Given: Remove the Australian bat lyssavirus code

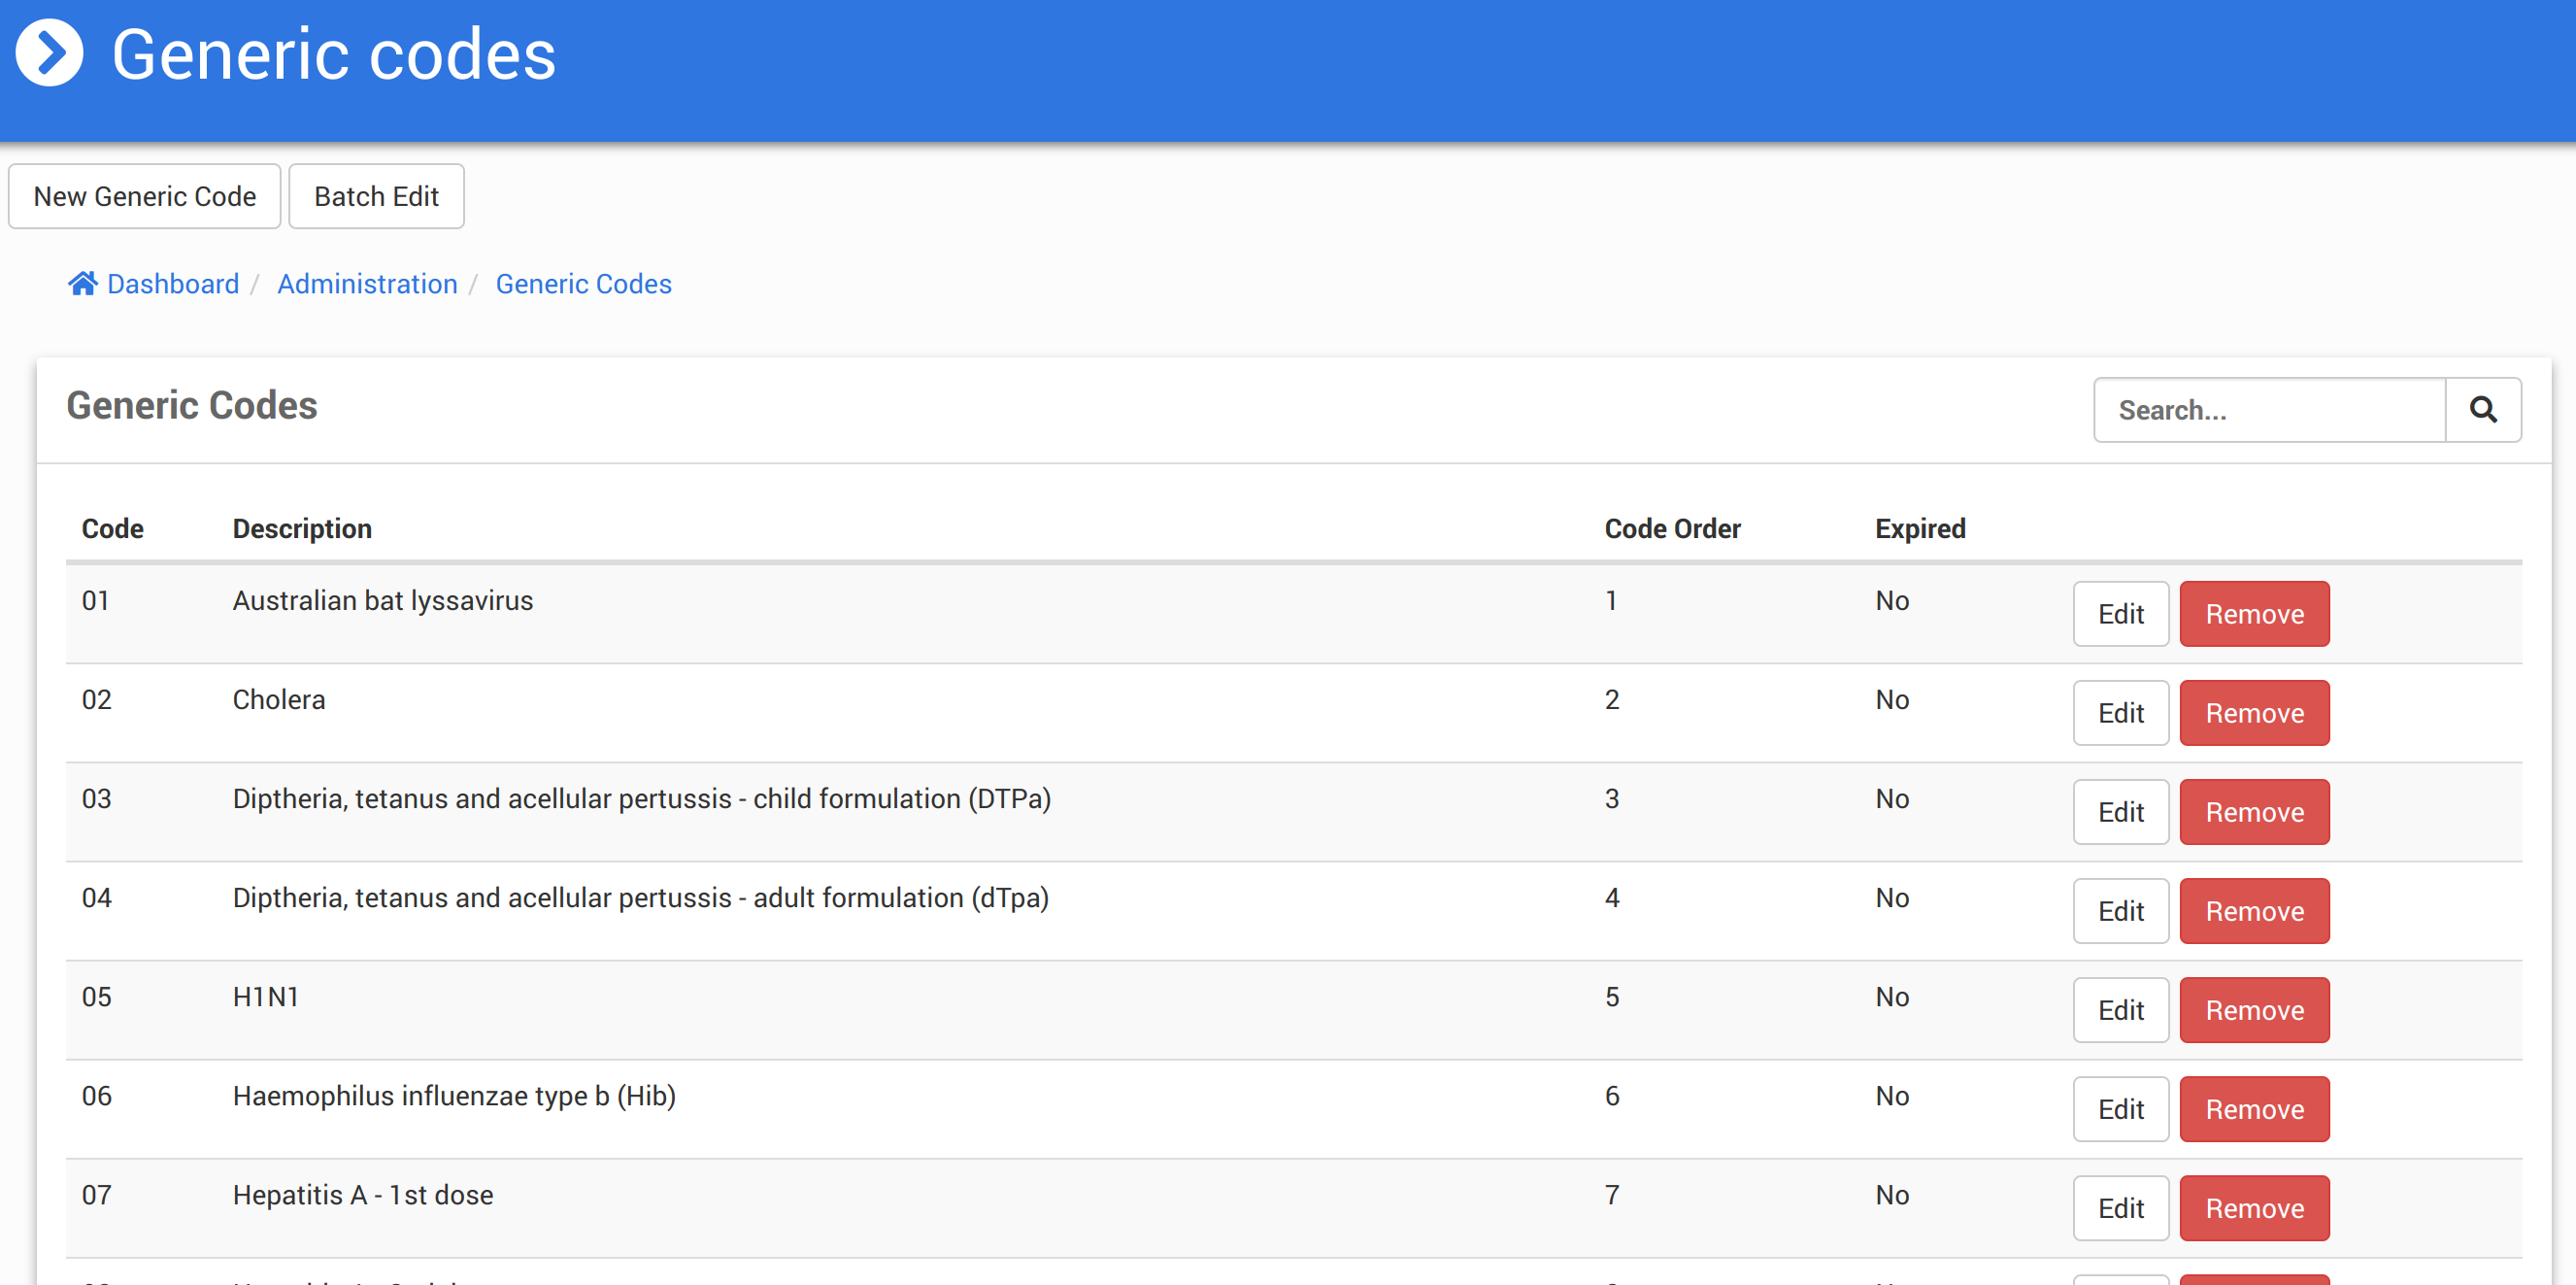Looking at the screenshot, I should [2254, 614].
